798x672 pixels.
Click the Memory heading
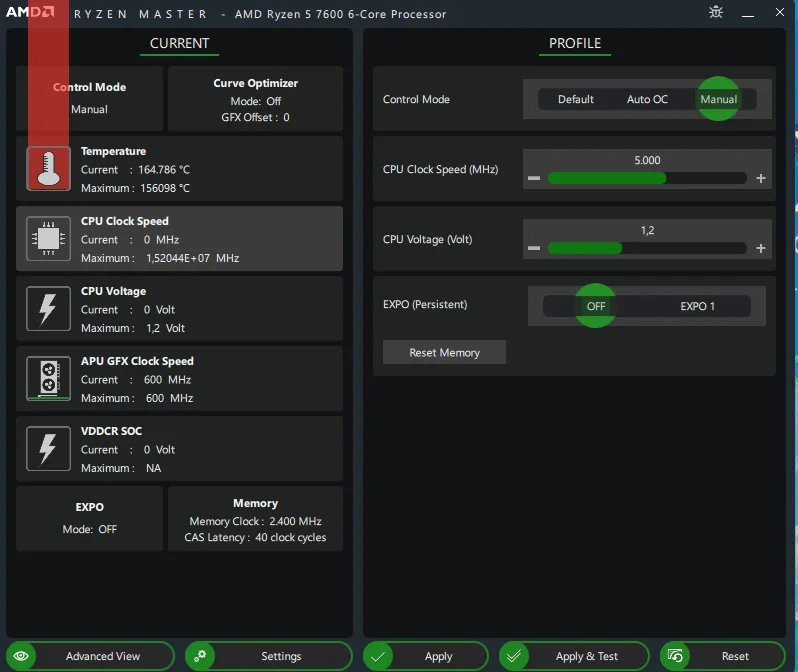tap(255, 503)
